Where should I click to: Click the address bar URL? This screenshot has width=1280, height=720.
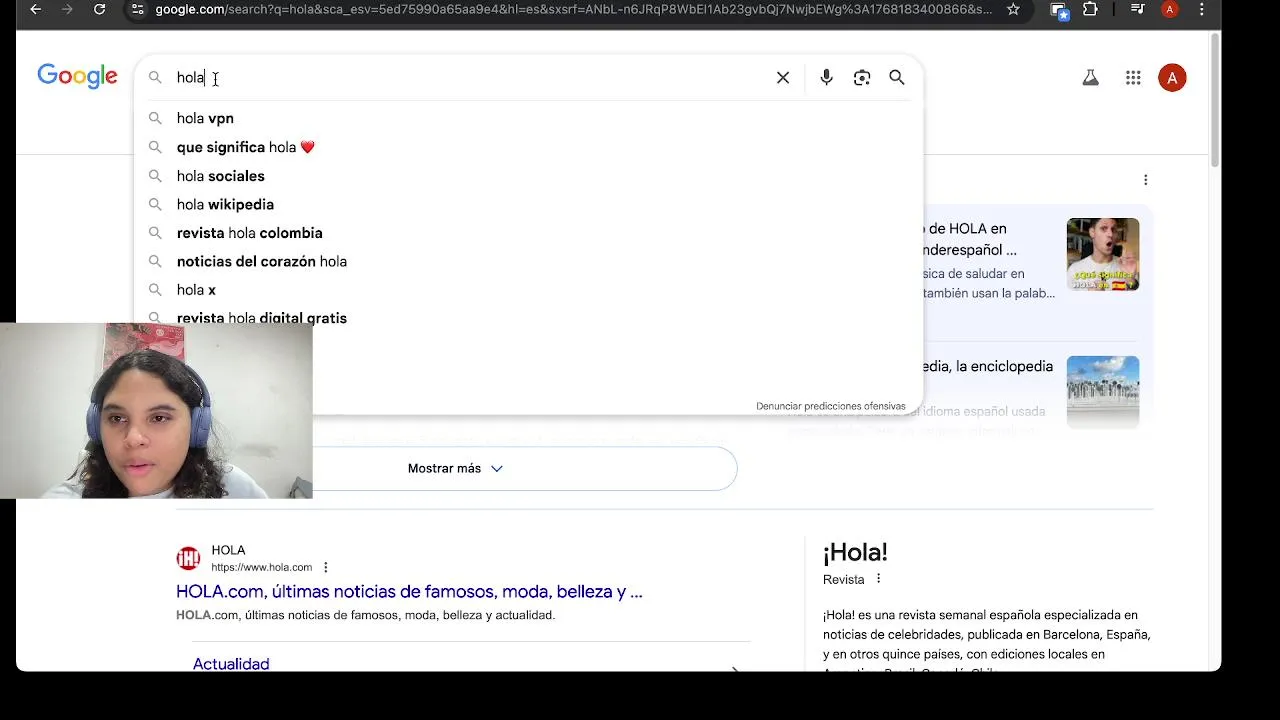(x=573, y=9)
